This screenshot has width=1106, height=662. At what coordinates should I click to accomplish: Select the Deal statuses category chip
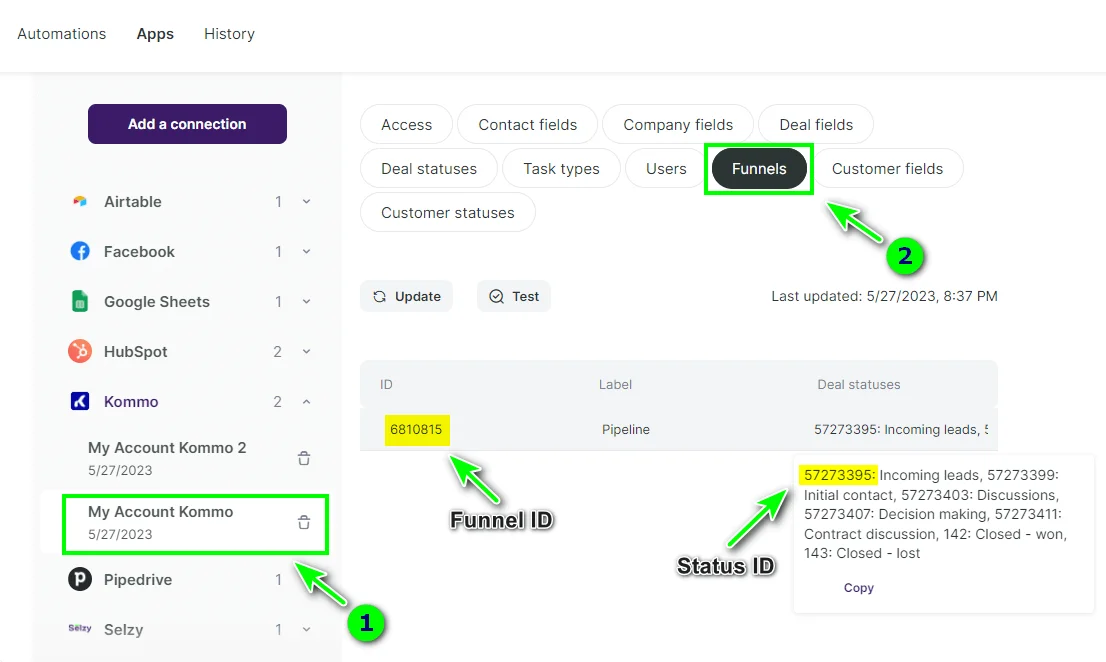click(428, 168)
